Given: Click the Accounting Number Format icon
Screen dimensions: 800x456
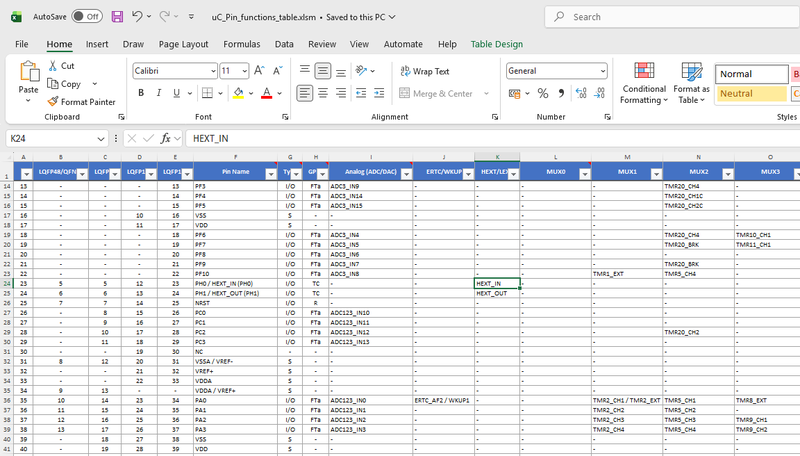Looking at the screenshot, I should click(x=514, y=93).
